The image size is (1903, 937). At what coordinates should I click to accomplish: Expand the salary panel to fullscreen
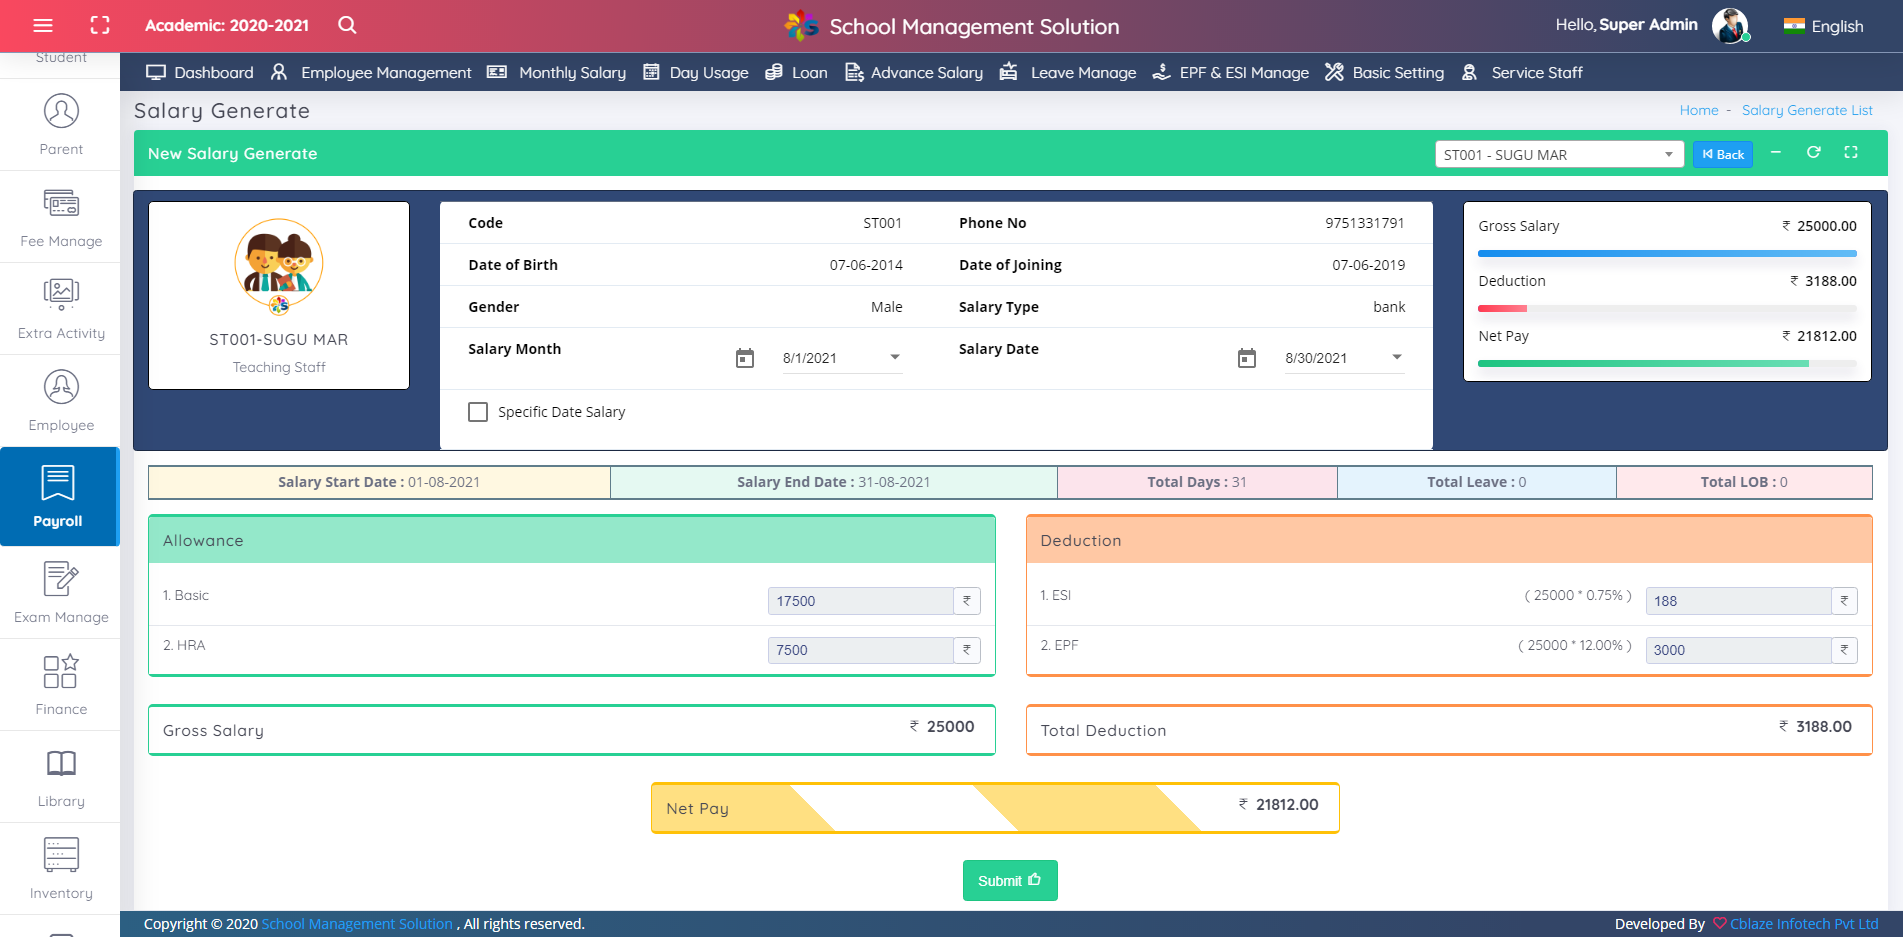pyautogui.click(x=1851, y=153)
